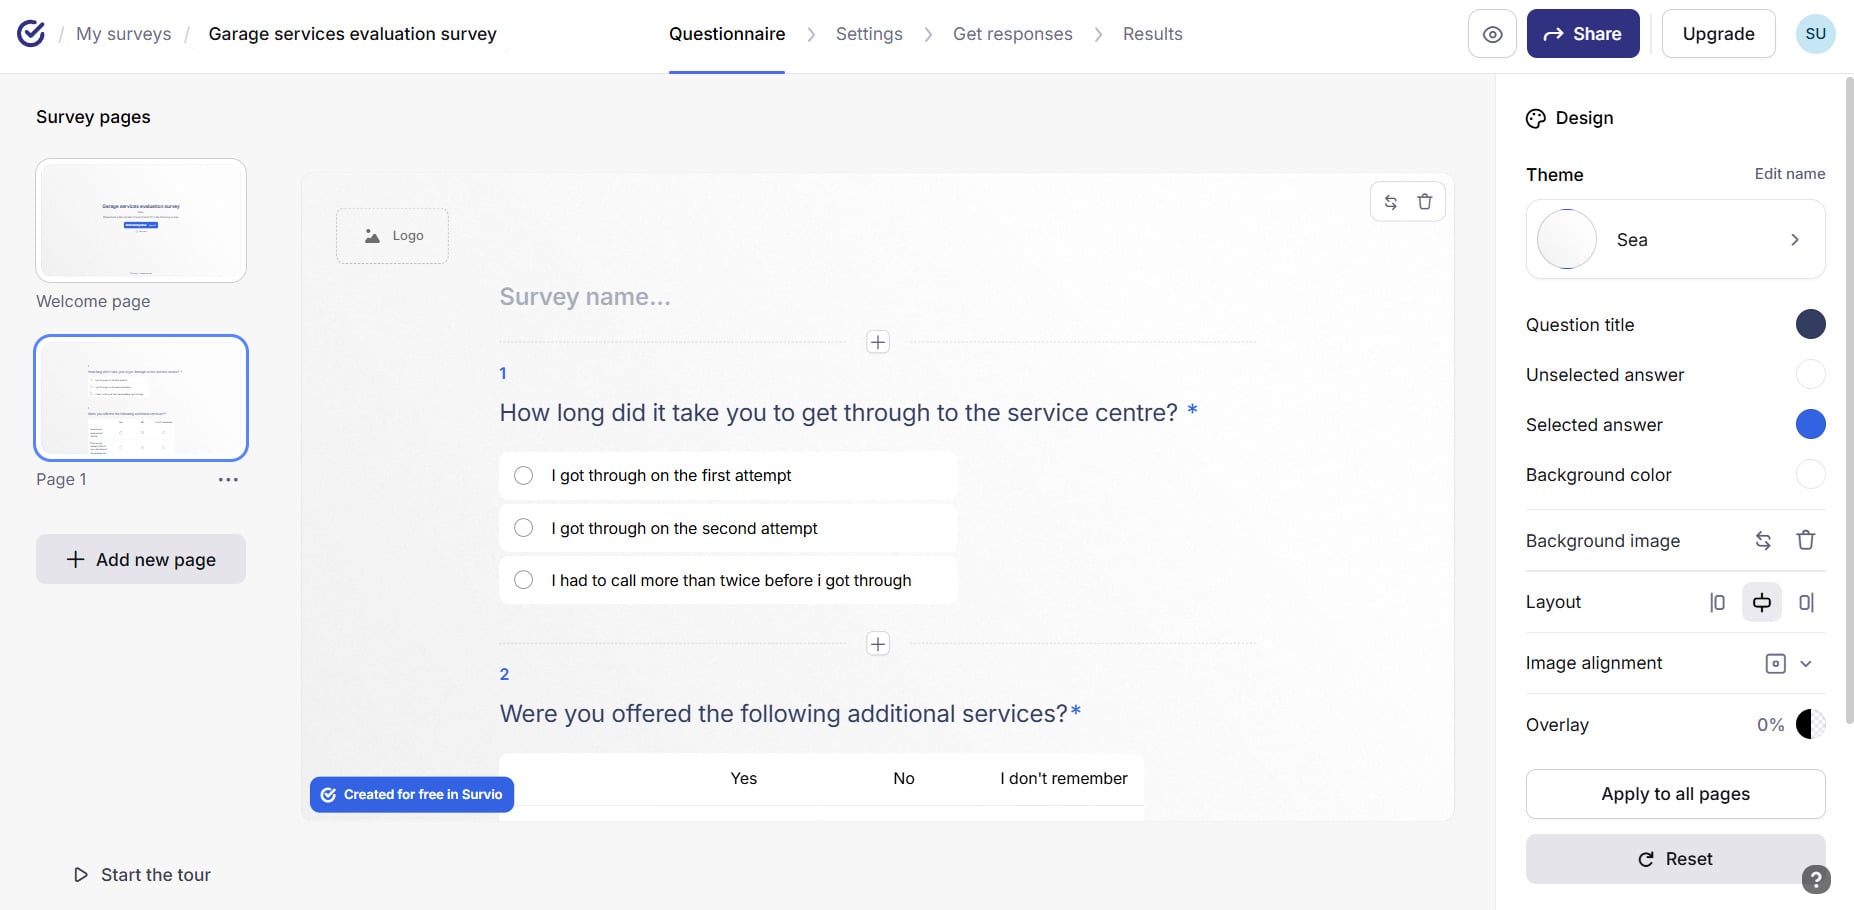The height and width of the screenshot is (910, 1854).
Task: Switch to the Settings tab
Action: [x=869, y=34]
